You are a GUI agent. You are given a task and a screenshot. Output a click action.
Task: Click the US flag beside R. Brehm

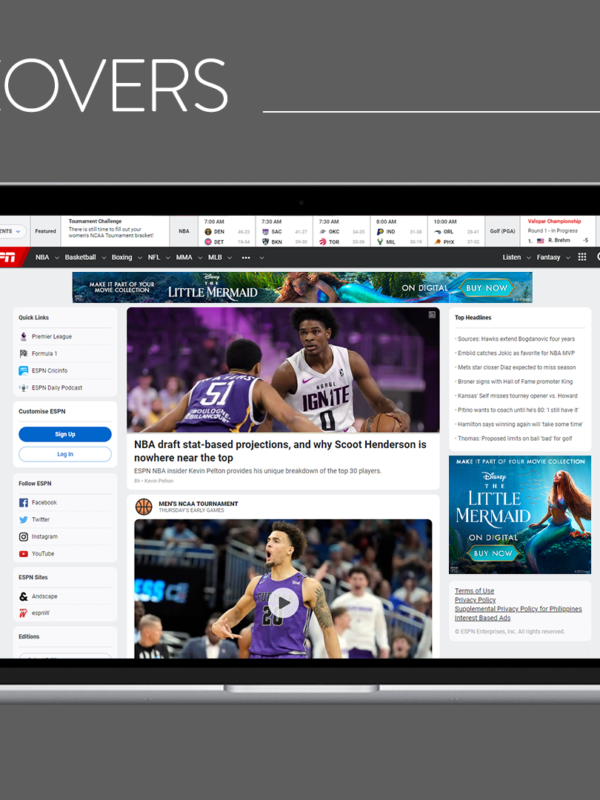coord(540,241)
